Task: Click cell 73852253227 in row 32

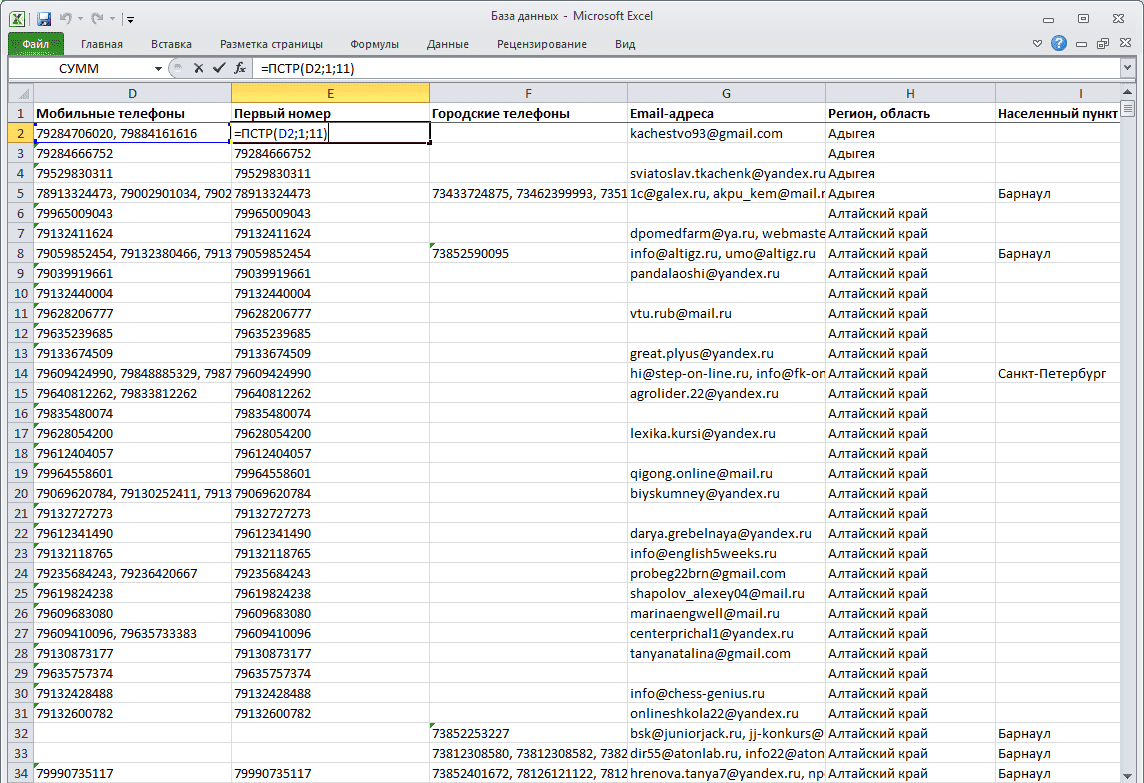Action: coord(528,733)
